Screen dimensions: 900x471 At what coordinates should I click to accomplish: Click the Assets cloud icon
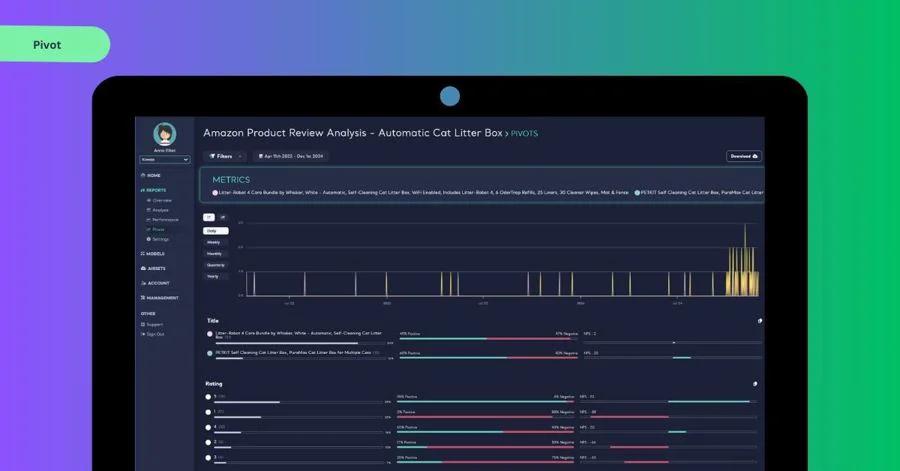pos(143,268)
